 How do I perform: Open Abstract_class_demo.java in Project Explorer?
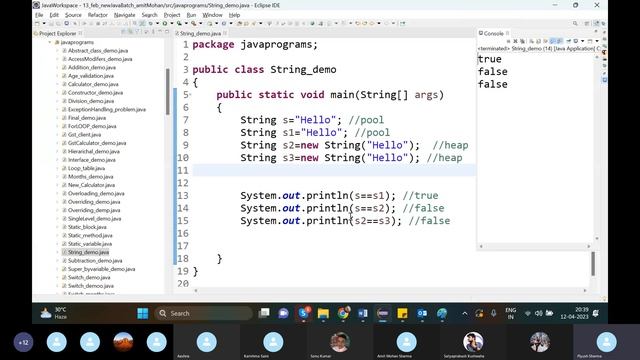click(98, 51)
